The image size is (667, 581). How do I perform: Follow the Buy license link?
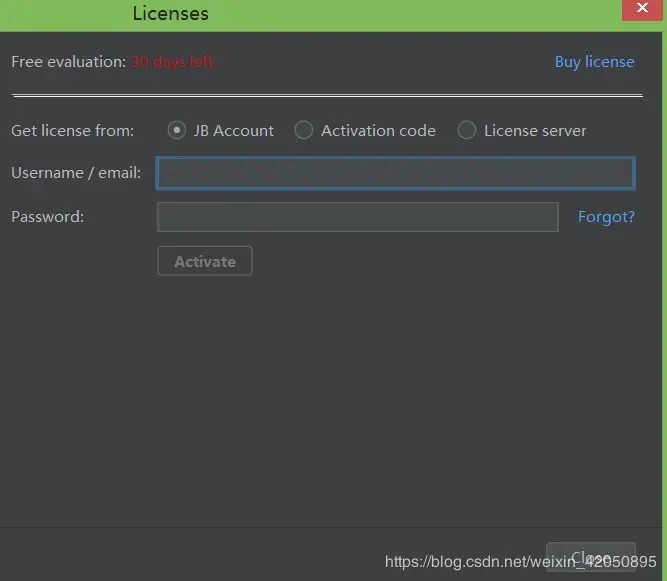pos(594,62)
